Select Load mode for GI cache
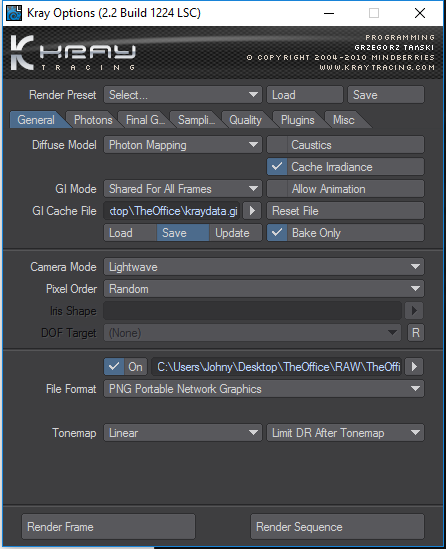446x549 pixels. point(130,233)
